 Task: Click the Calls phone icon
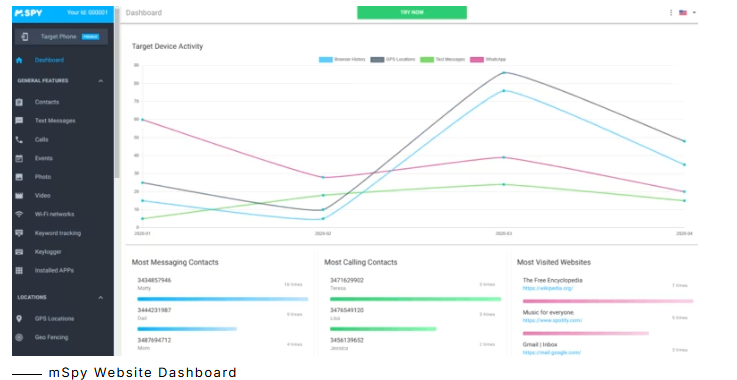click(x=19, y=140)
